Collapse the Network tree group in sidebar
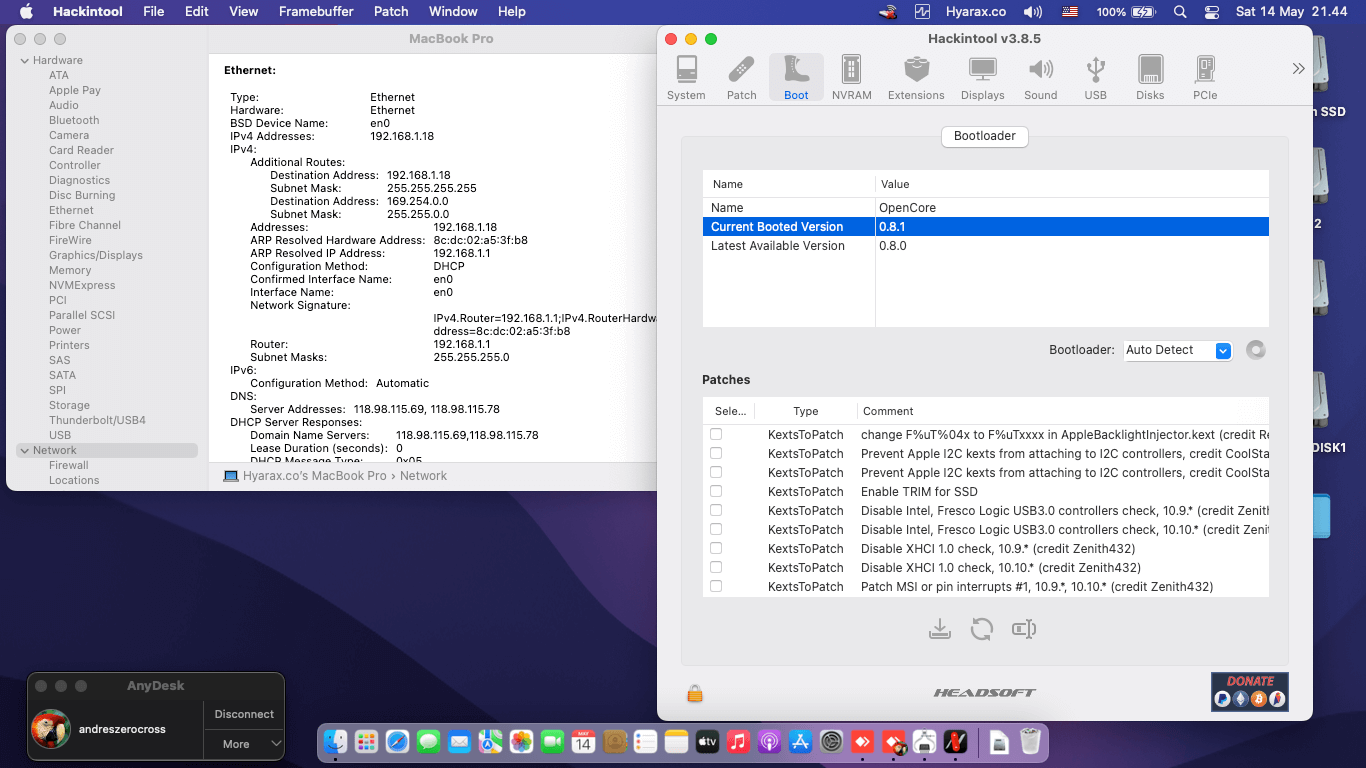Screen dimensions: 1366x768 [x=25, y=451]
